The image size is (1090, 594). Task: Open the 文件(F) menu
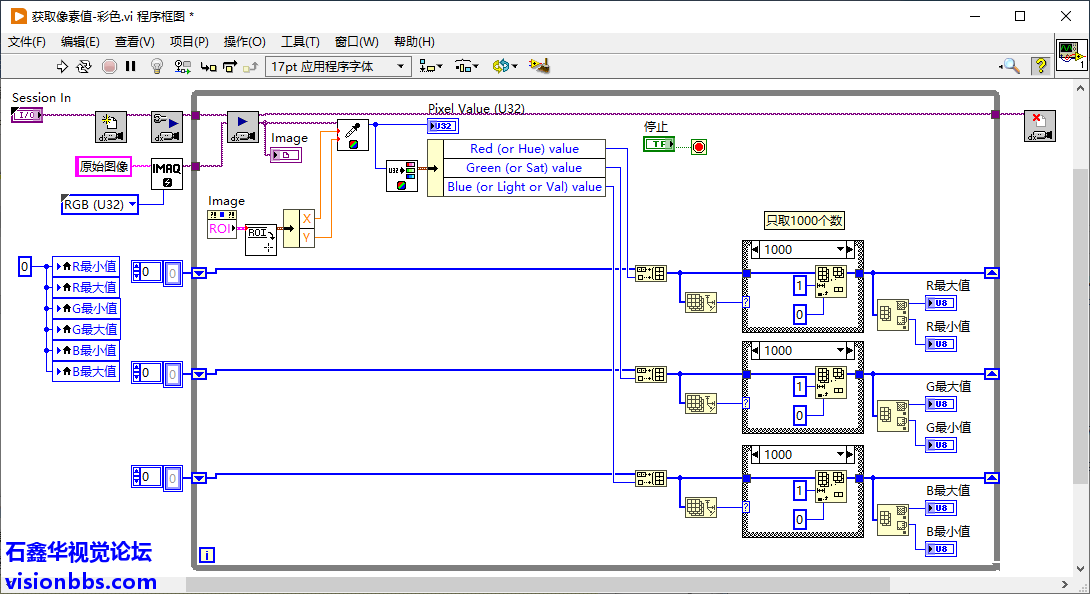tap(26, 42)
